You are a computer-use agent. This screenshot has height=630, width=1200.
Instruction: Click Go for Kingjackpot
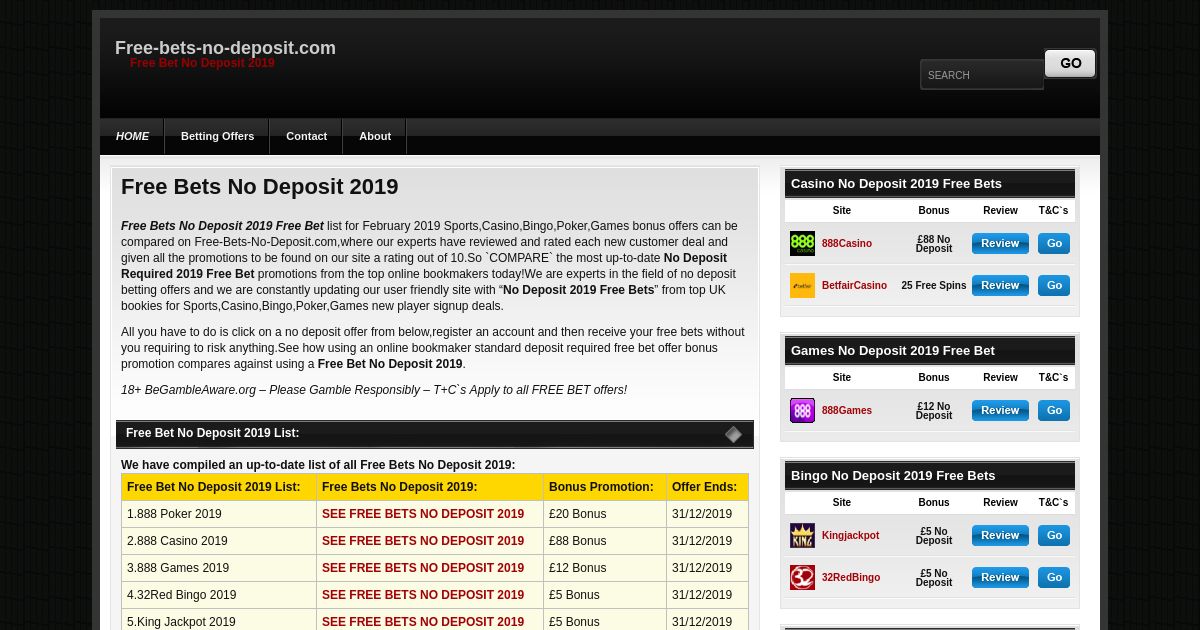click(1054, 535)
